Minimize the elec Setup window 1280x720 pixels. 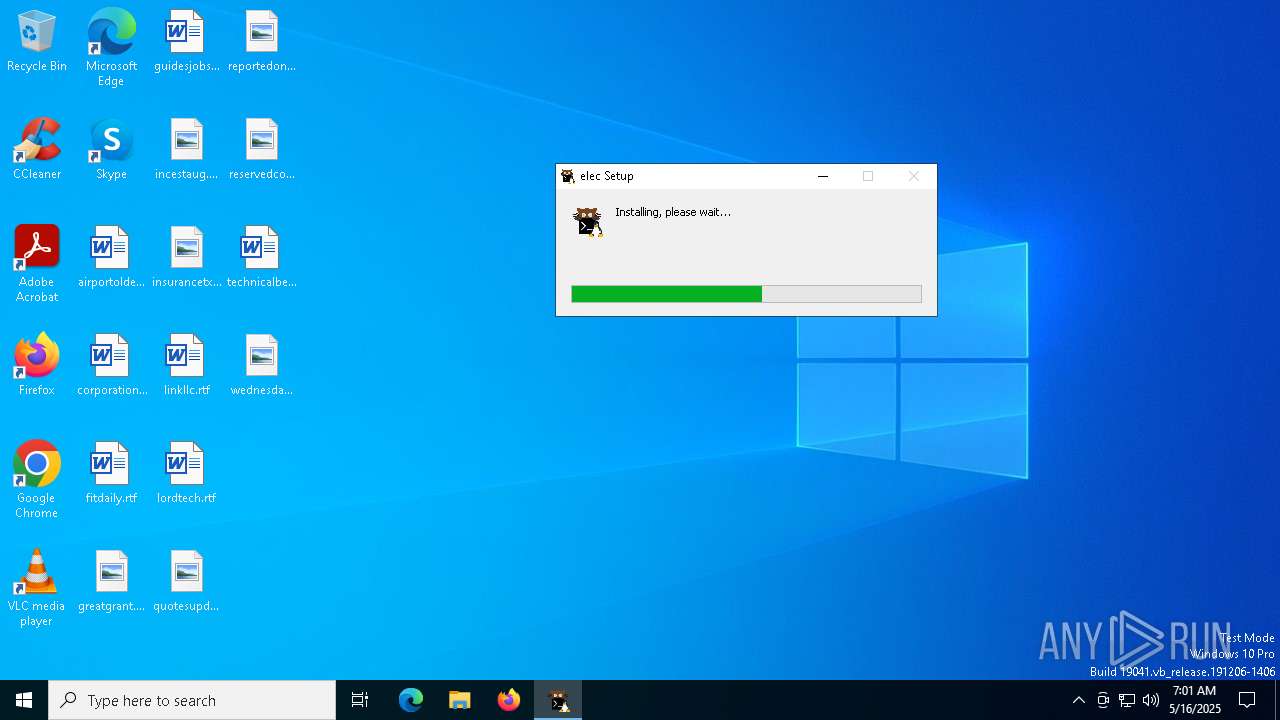(x=823, y=176)
